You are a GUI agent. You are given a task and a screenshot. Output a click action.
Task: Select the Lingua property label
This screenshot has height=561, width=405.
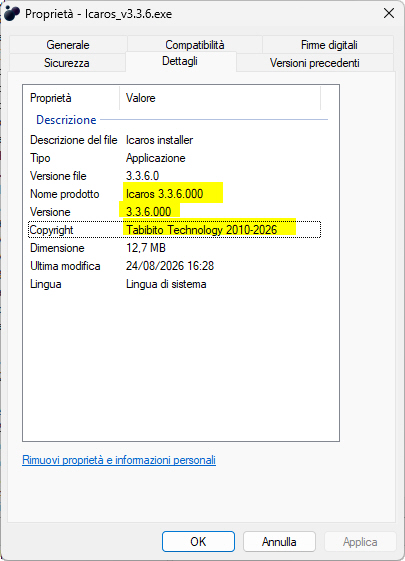tap(46, 284)
